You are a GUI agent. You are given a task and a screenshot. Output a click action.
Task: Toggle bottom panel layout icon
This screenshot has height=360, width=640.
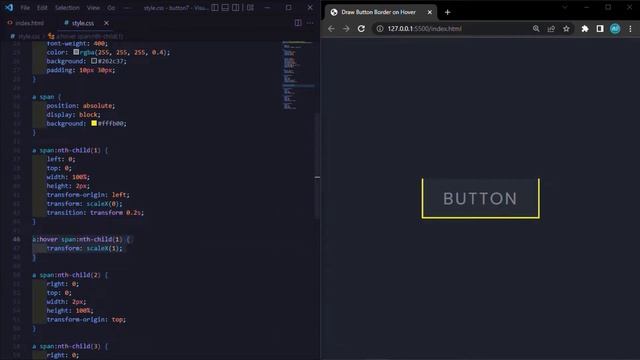pyautogui.click(x=225, y=7)
